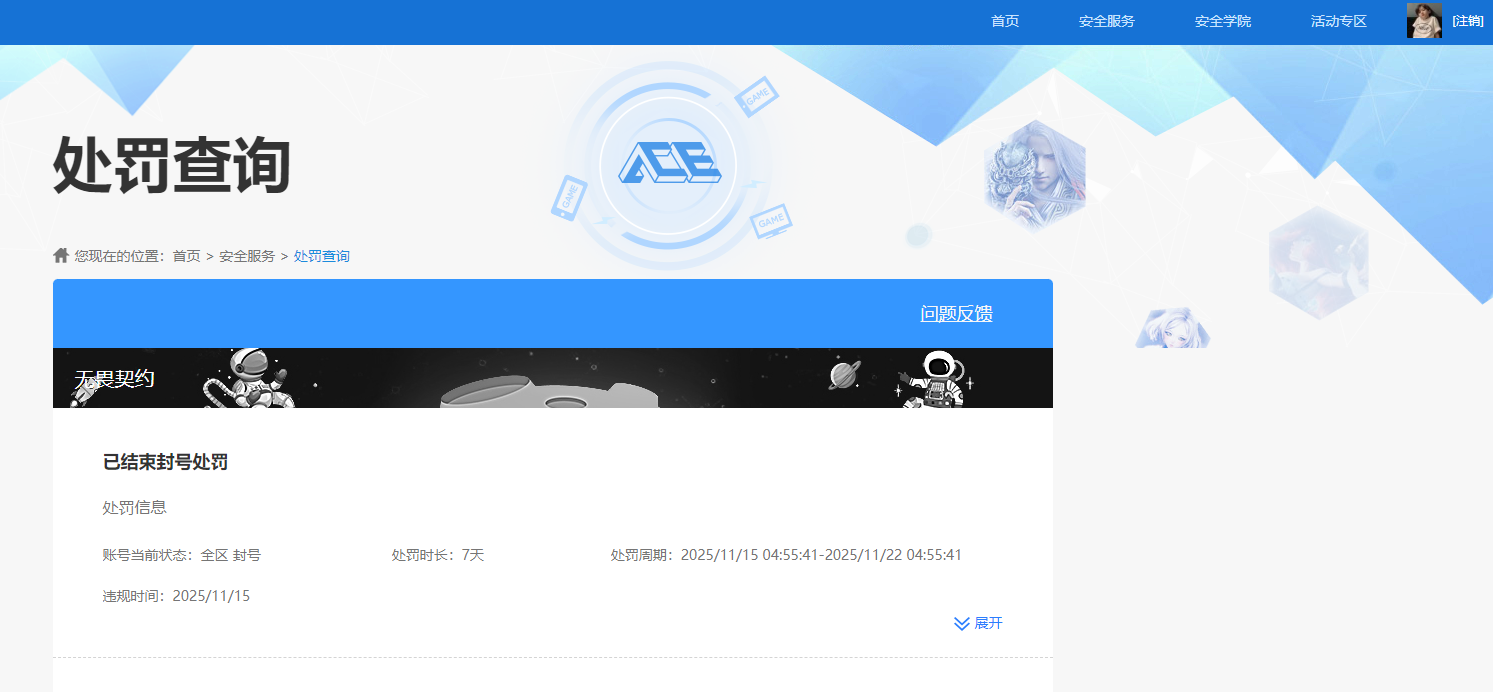Screen dimensions: 1493x692
Task: Open the user avatar profile picture
Action: 1423,21
